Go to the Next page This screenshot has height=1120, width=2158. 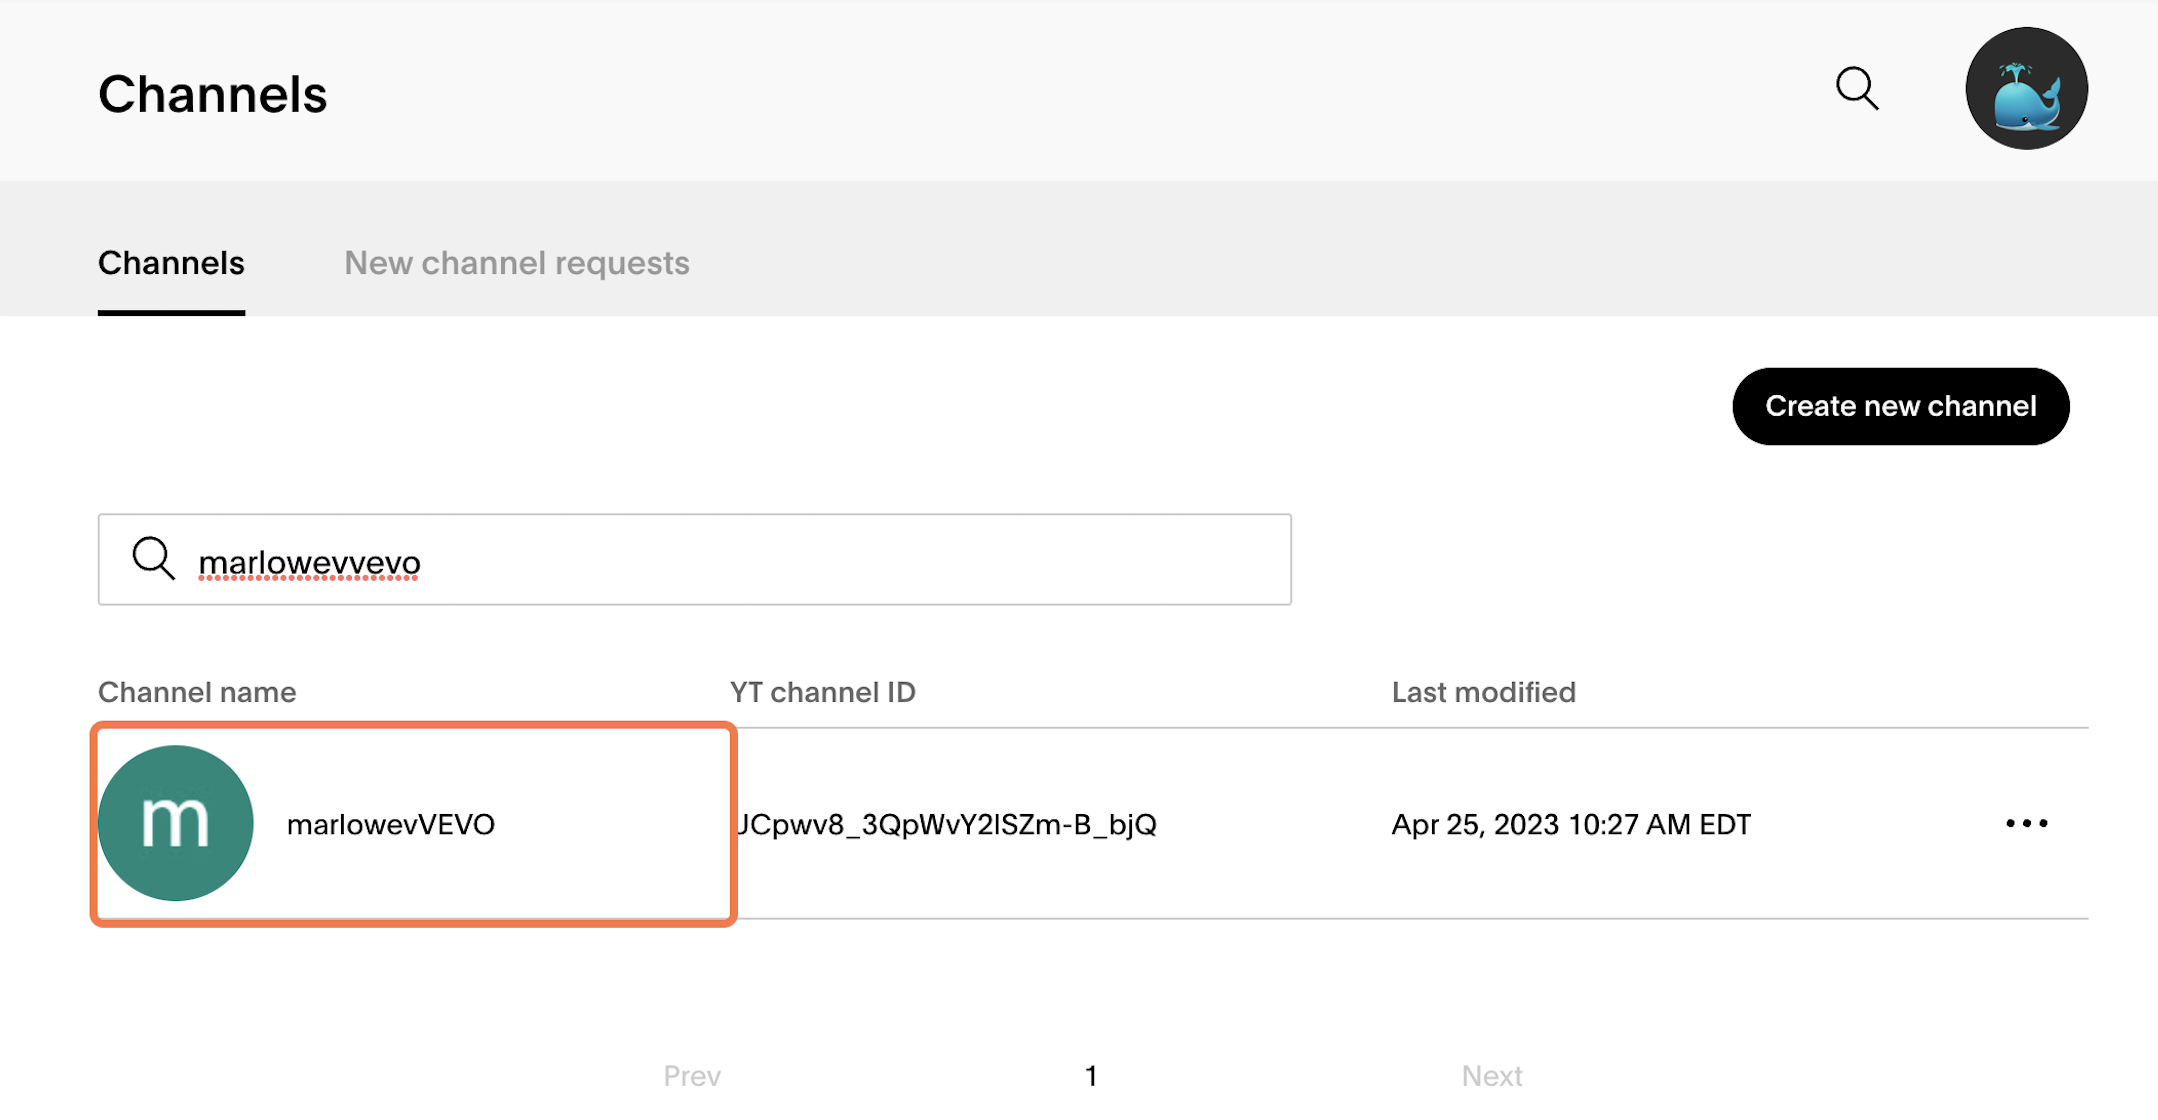click(x=1492, y=1076)
